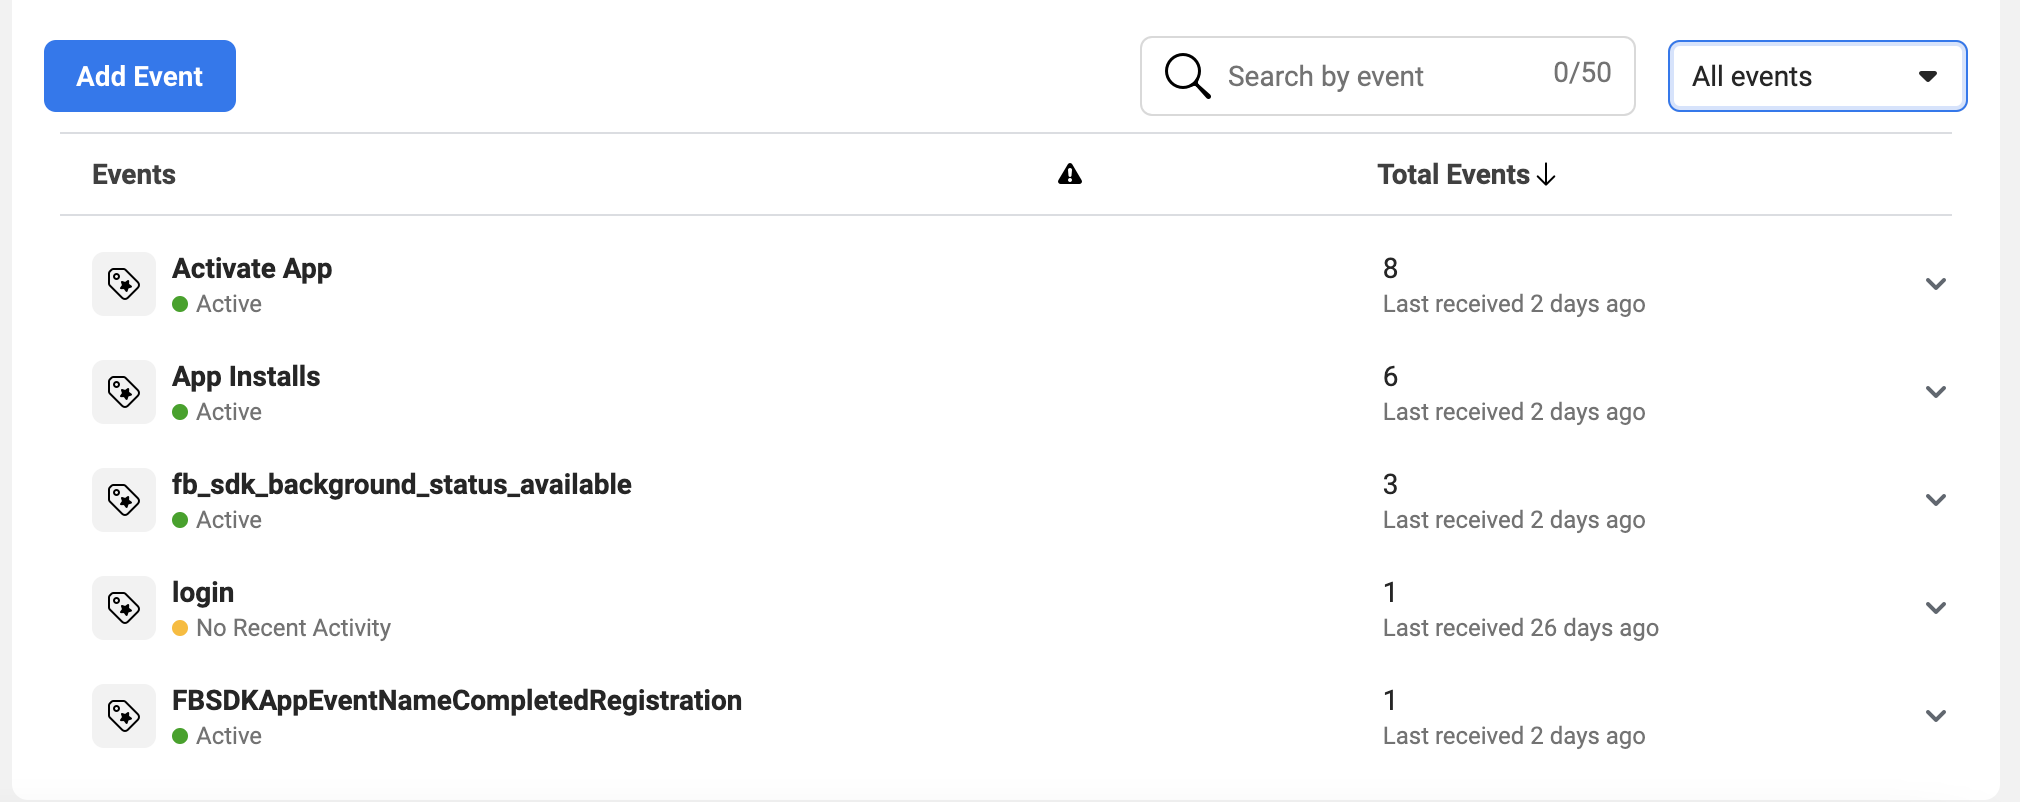Screen dimensions: 2020x802
Task: Expand the fb_sdk_background_status_available row chevron
Action: (1935, 500)
